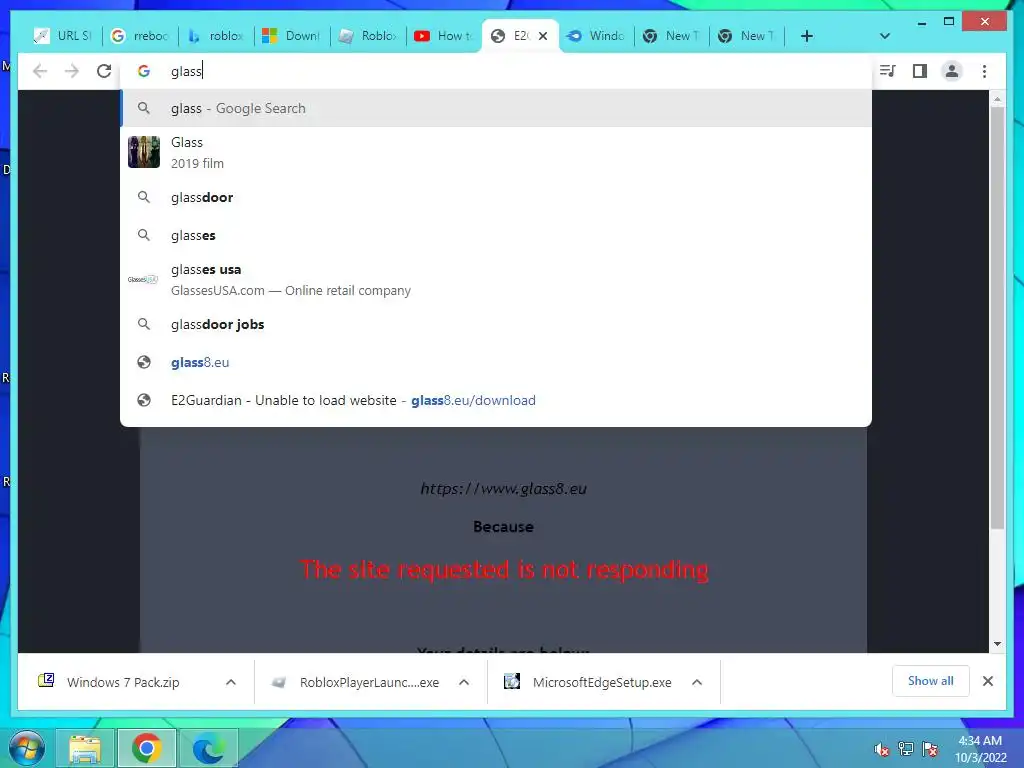
Task: Select the glassdoor jobs suggestion
Action: [496, 325]
